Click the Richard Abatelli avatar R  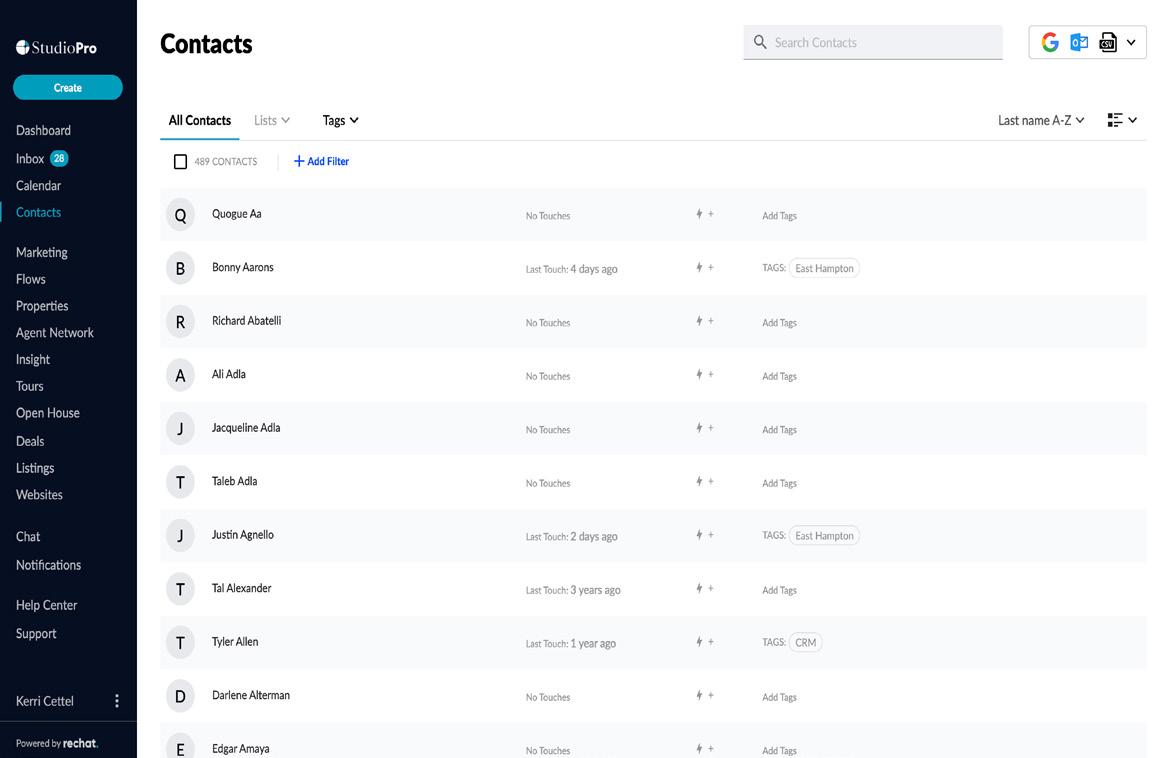180,322
